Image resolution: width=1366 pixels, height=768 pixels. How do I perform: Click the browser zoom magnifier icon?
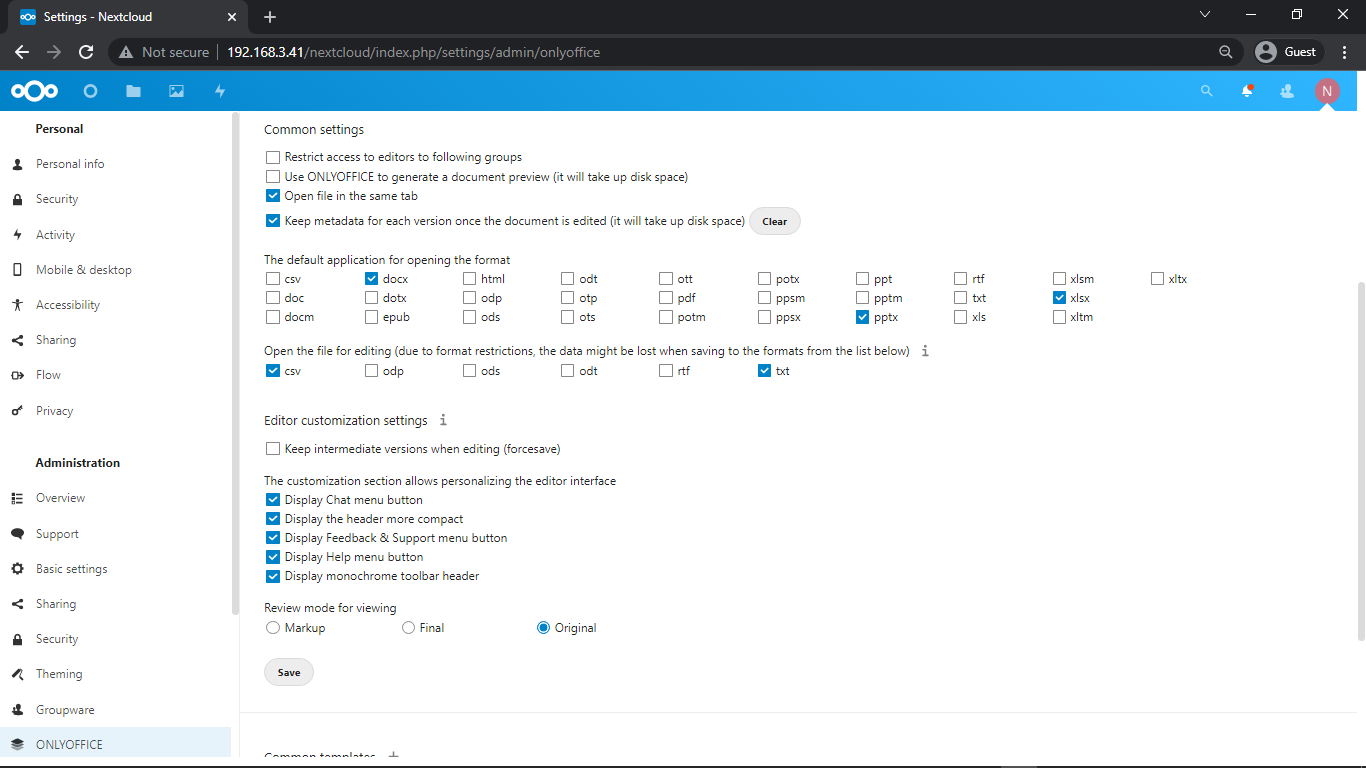point(1226,52)
